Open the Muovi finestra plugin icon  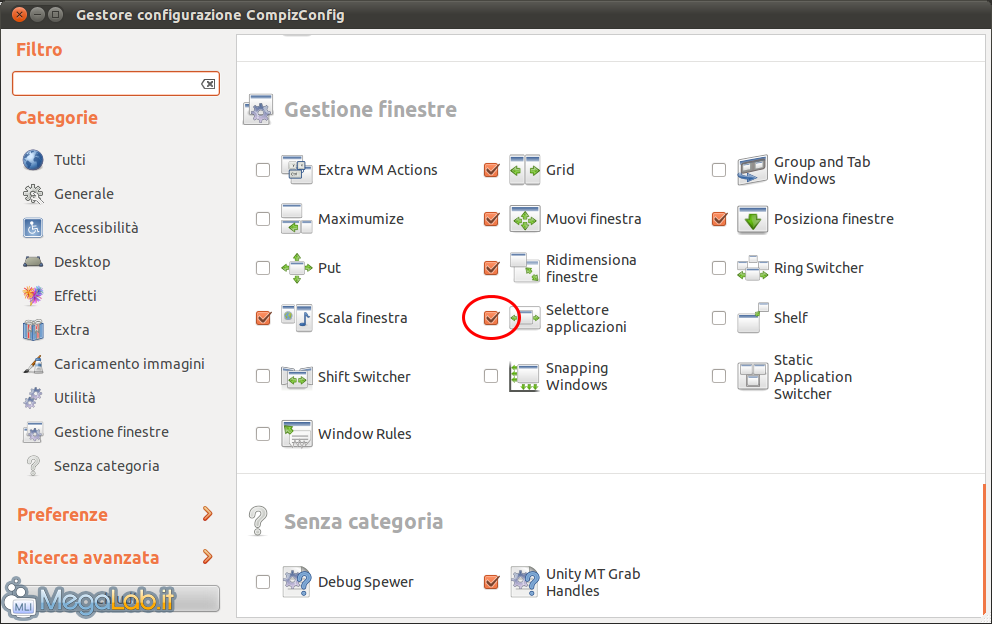(x=524, y=219)
